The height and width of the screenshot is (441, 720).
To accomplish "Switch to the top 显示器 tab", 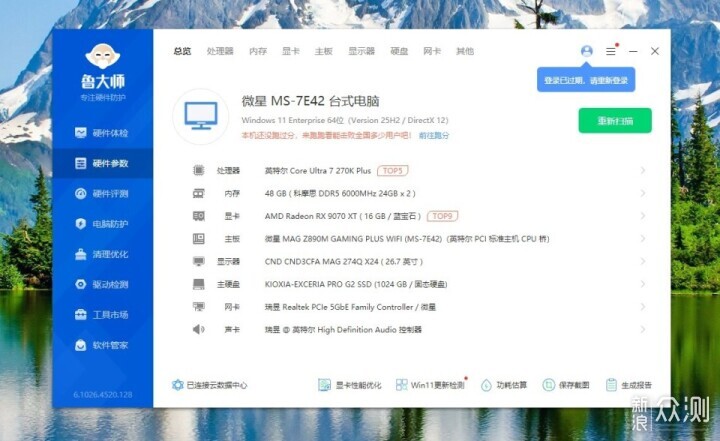I will [x=361, y=51].
